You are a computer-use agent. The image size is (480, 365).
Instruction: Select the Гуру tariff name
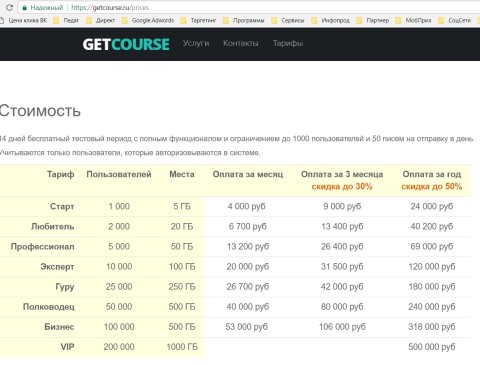[x=65, y=287]
